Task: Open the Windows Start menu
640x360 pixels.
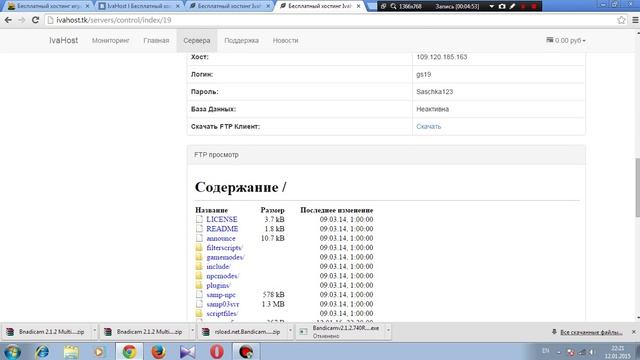Action: (x=12, y=351)
